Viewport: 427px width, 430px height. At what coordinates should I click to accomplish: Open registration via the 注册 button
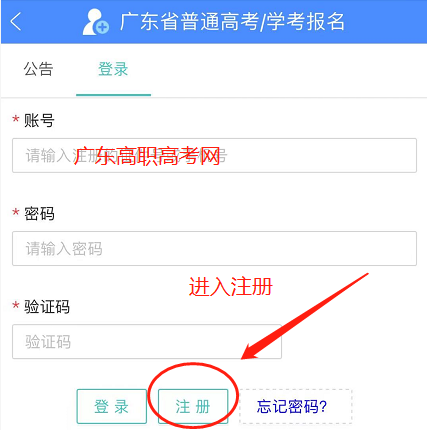coord(193,406)
